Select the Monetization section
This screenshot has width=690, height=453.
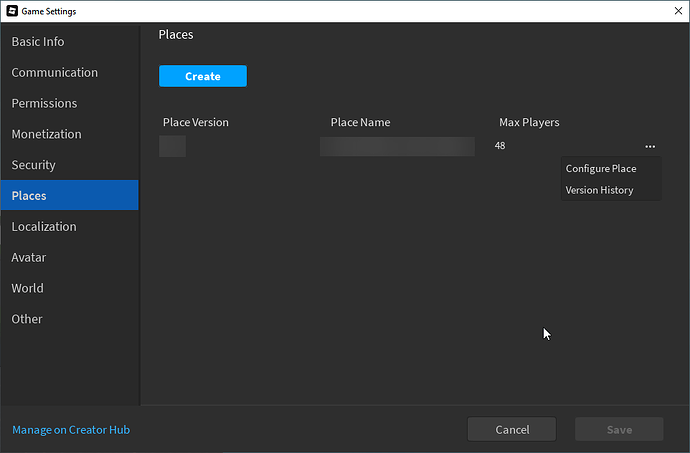point(47,134)
